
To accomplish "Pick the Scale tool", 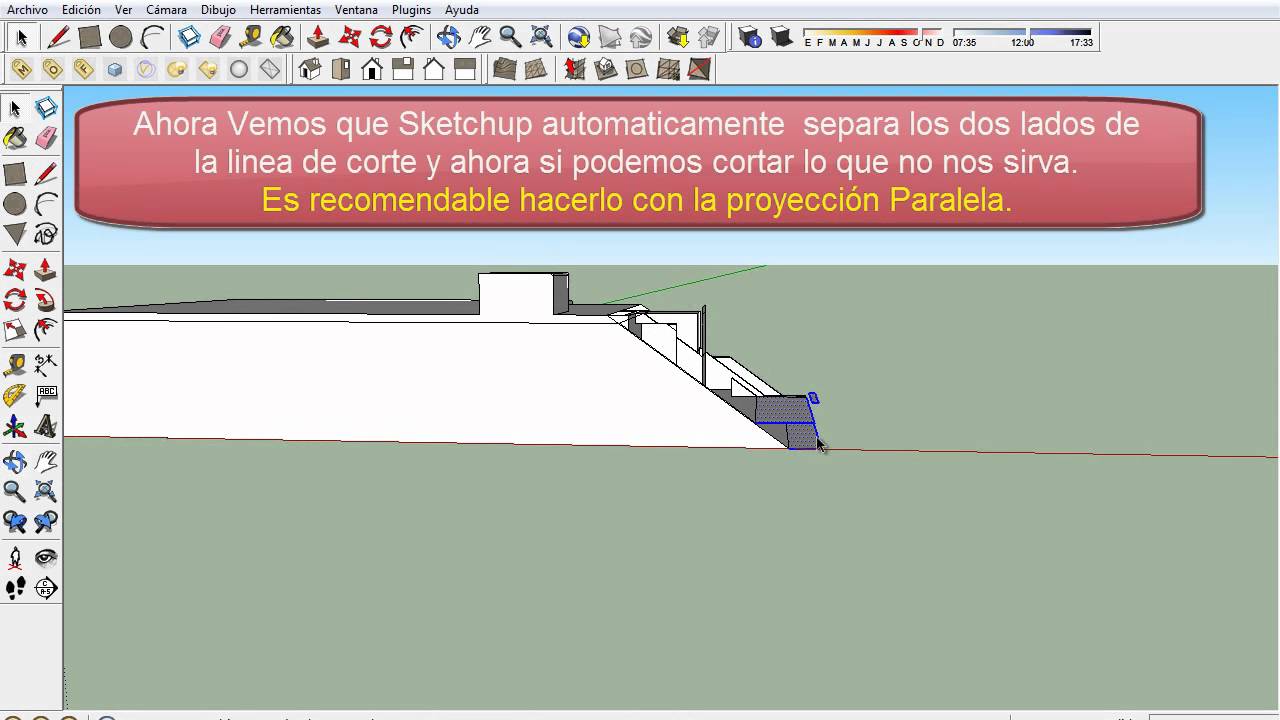I will [15, 330].
